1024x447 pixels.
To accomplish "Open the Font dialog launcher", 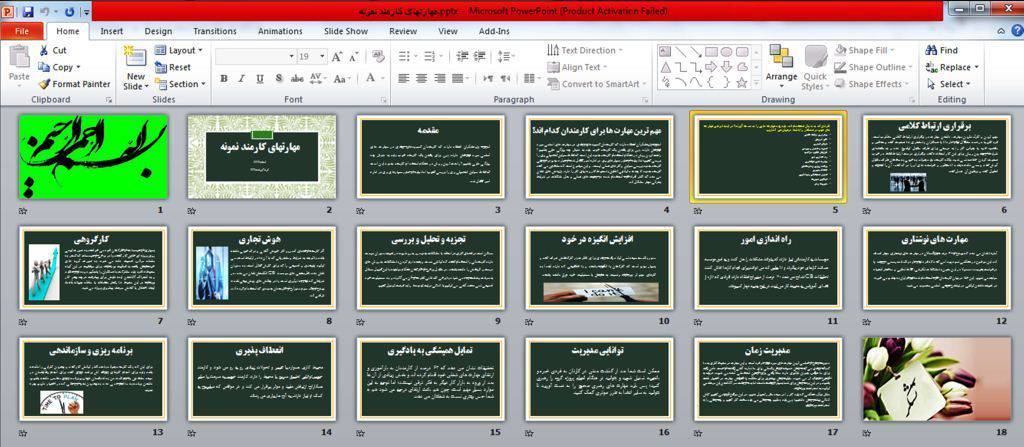I will (384, 100).
